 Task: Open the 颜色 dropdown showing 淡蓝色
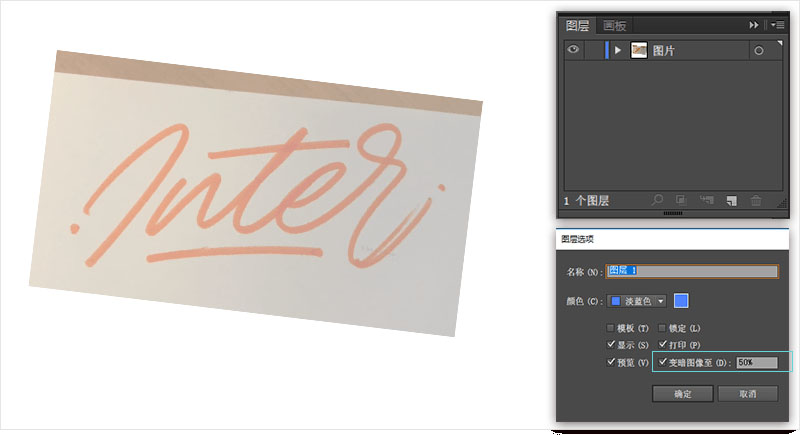point(638,301)
